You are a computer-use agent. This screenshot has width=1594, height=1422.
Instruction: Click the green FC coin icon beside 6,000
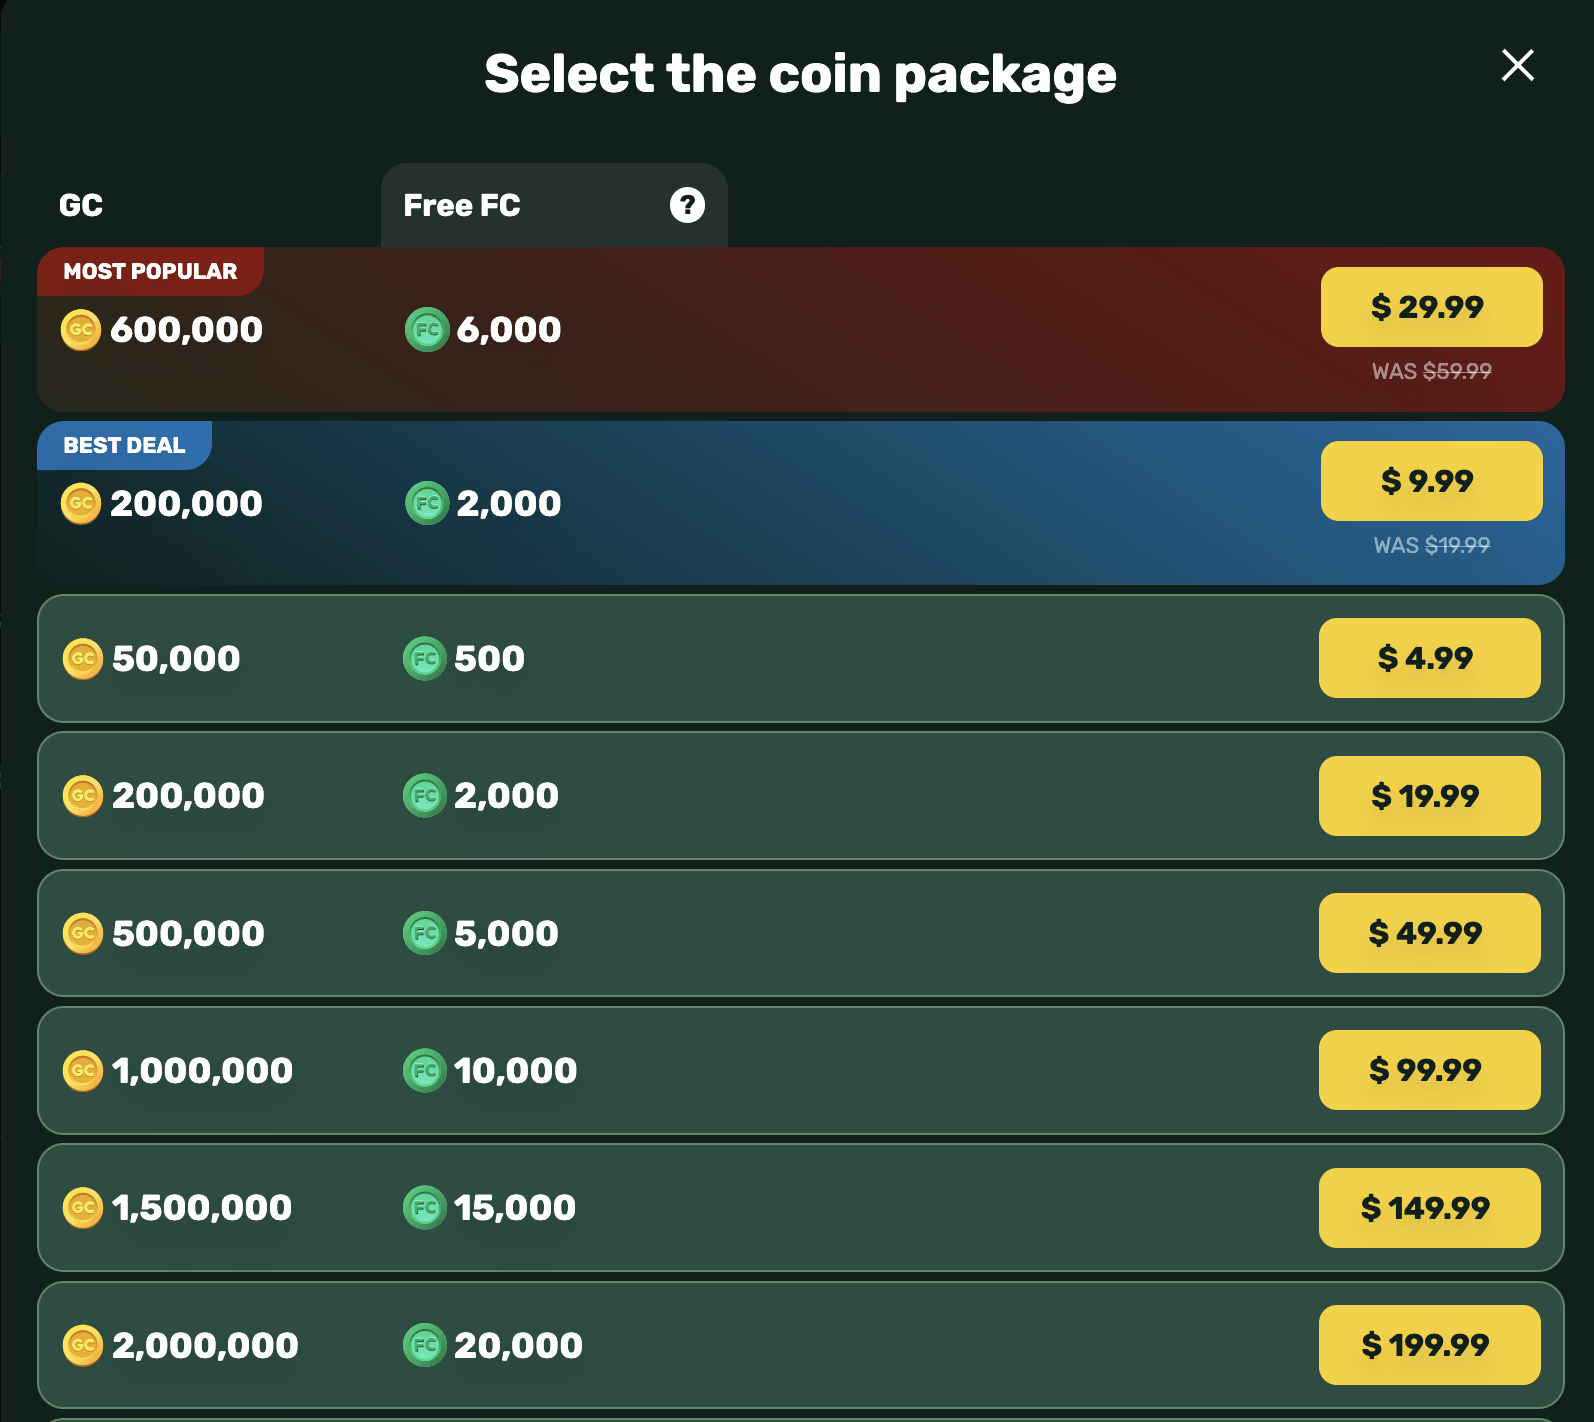pos(427,330)
